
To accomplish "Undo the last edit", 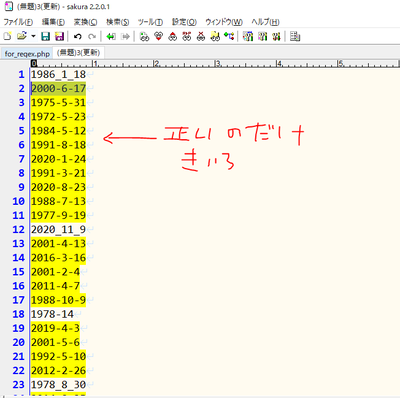I will pyautogui.click(x=78, y=36).
